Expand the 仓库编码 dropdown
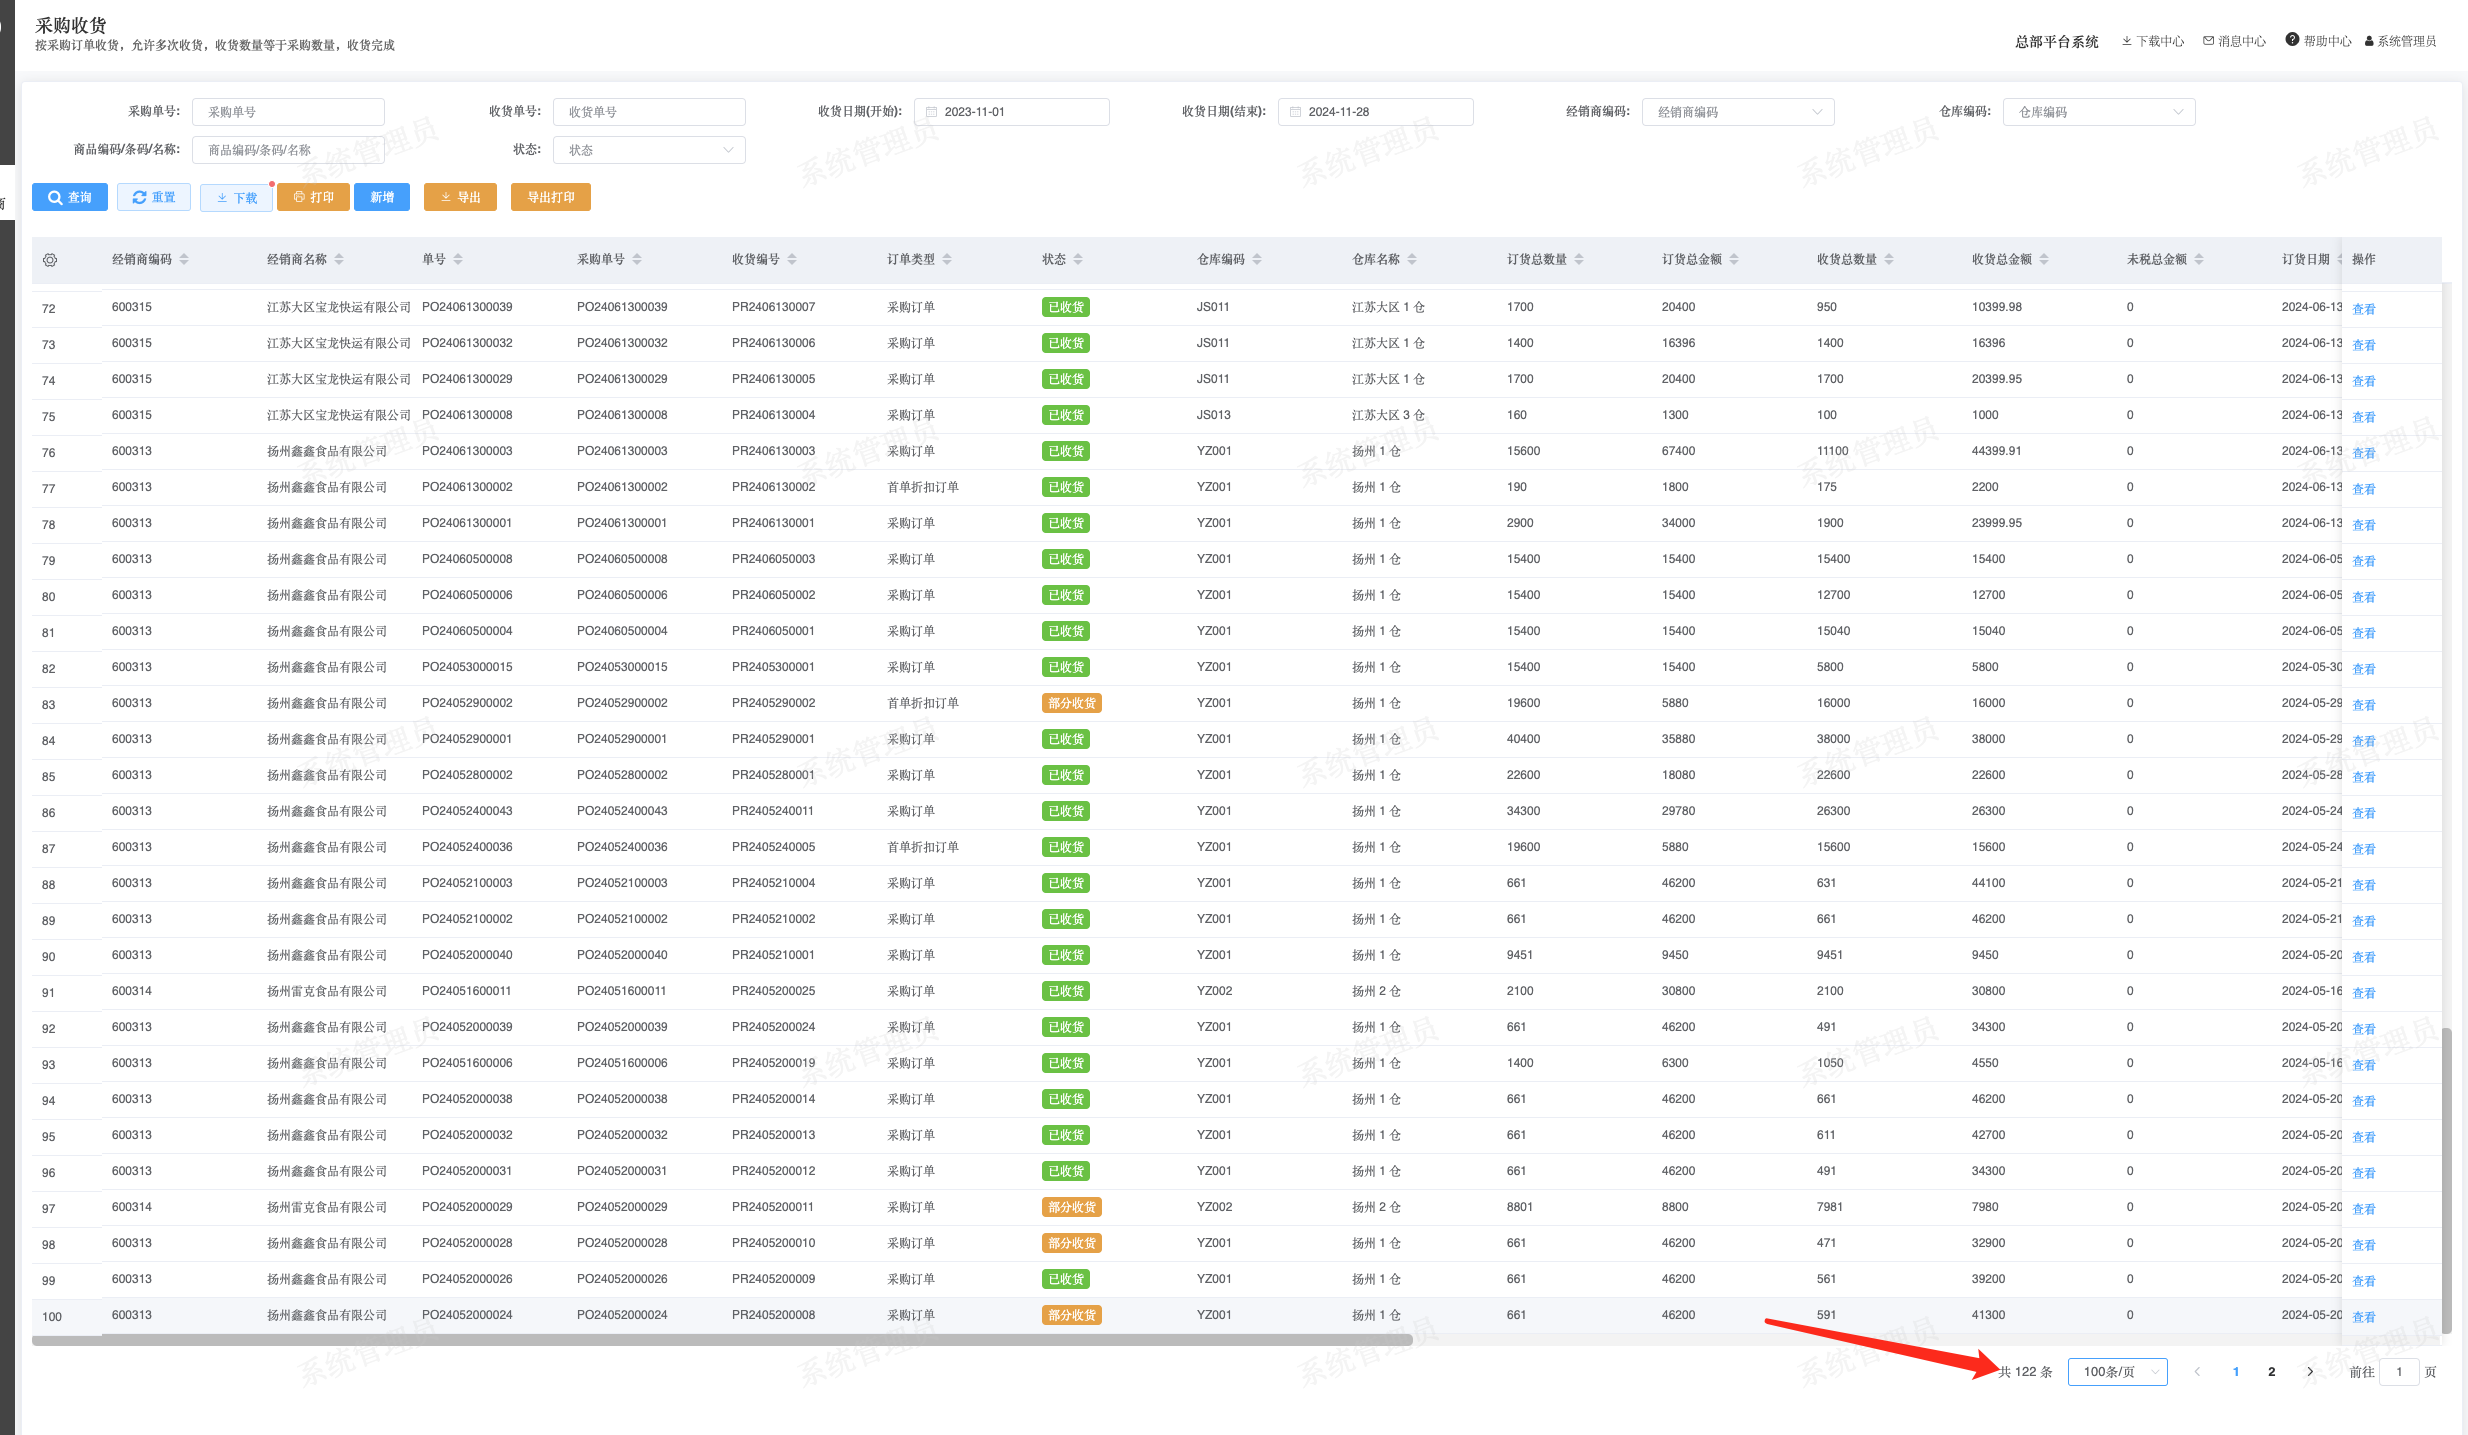Screen dimensions: 2468x1435 [x=2098, y=112]
